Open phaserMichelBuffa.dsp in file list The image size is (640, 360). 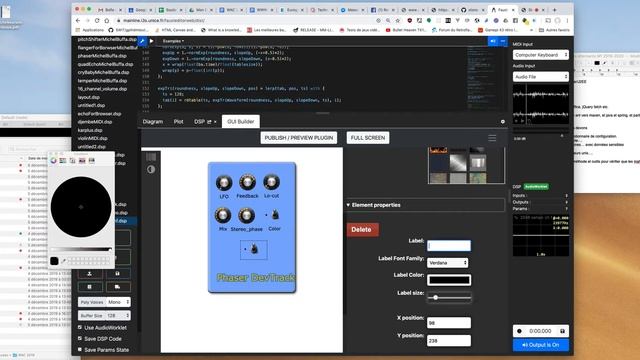pos(102,56)
